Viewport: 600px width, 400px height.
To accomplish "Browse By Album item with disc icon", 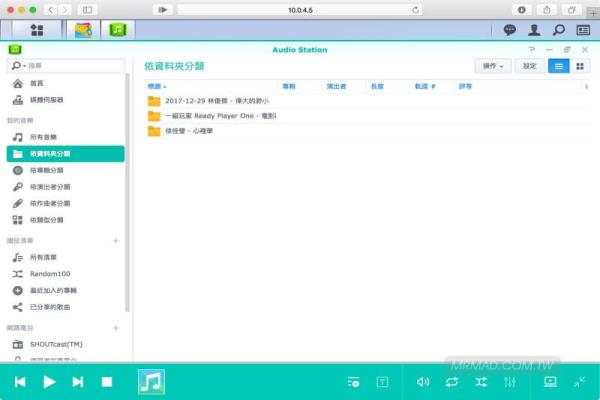I will click(x=65, y=170).
